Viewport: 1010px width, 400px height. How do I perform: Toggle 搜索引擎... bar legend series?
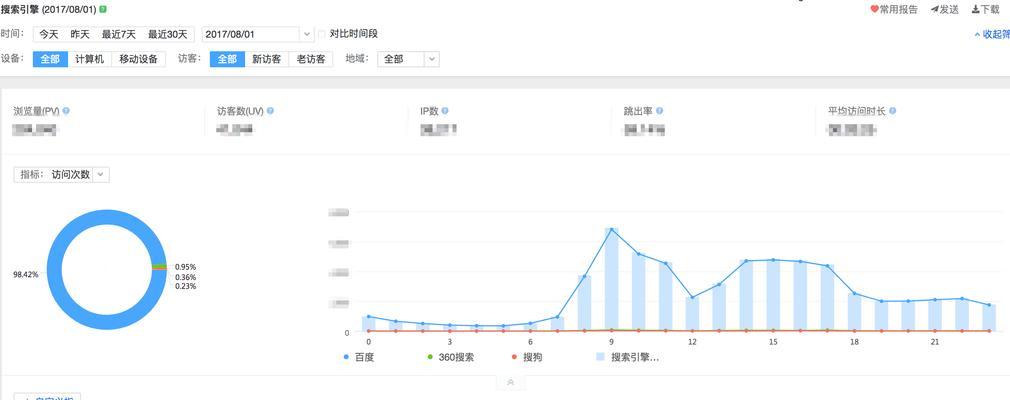pos(627,357)
